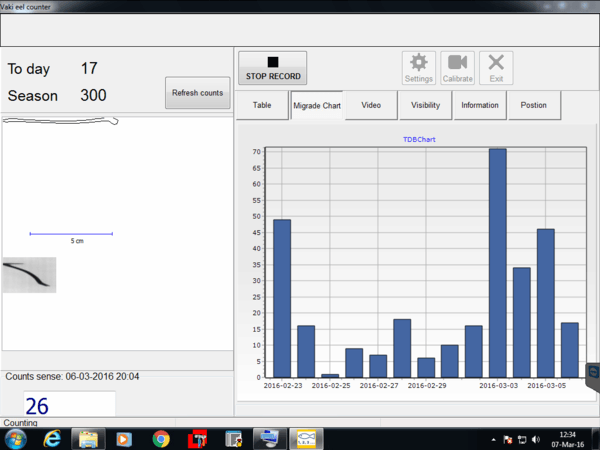Image resolution: width=600 pixels, height=450 pixels.
Task: Open the media player taskbar icon
Action: (124, 439)
